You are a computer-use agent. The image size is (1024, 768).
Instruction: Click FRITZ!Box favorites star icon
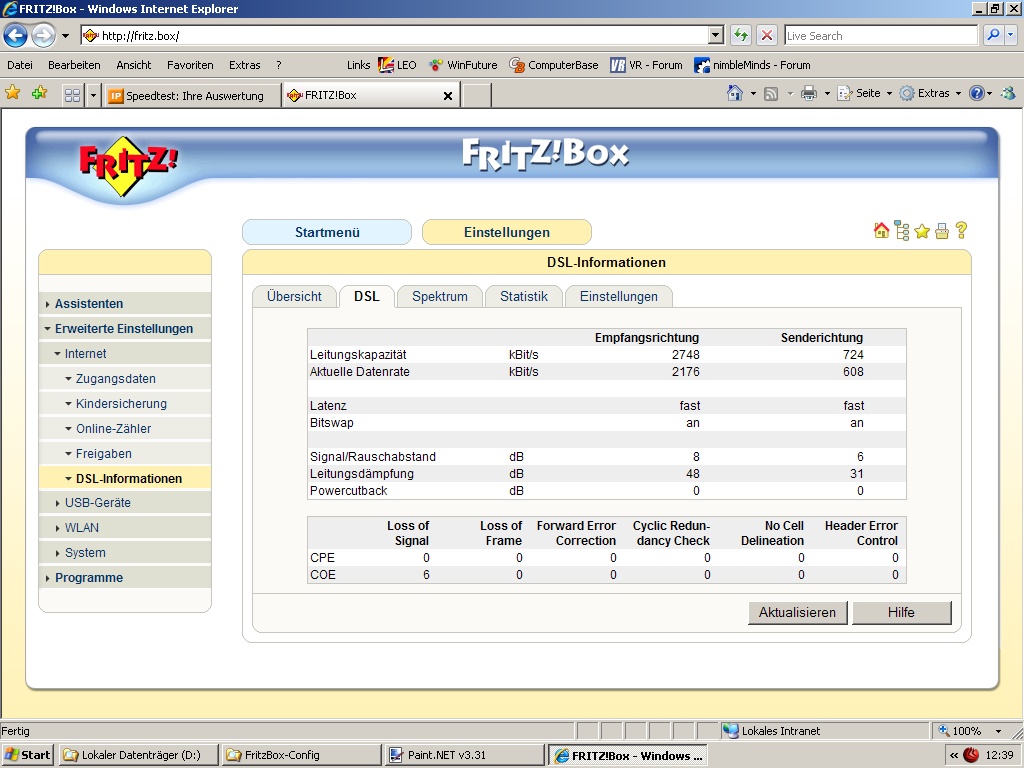tap(922, 231)
